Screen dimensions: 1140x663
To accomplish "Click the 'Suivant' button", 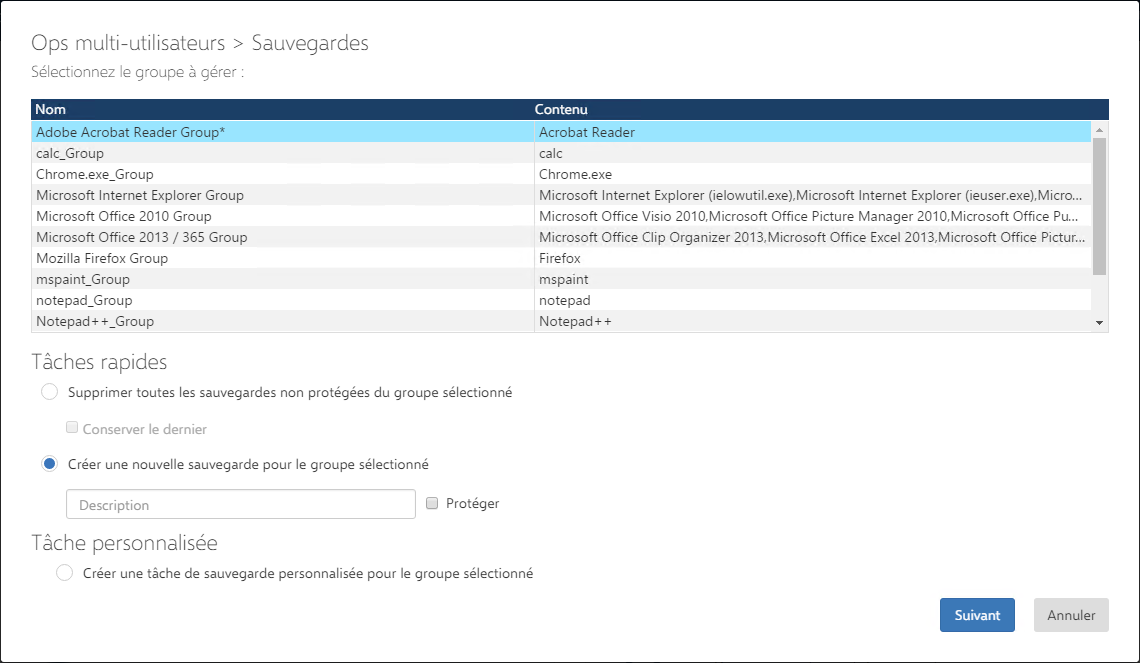I will [977, 615].
